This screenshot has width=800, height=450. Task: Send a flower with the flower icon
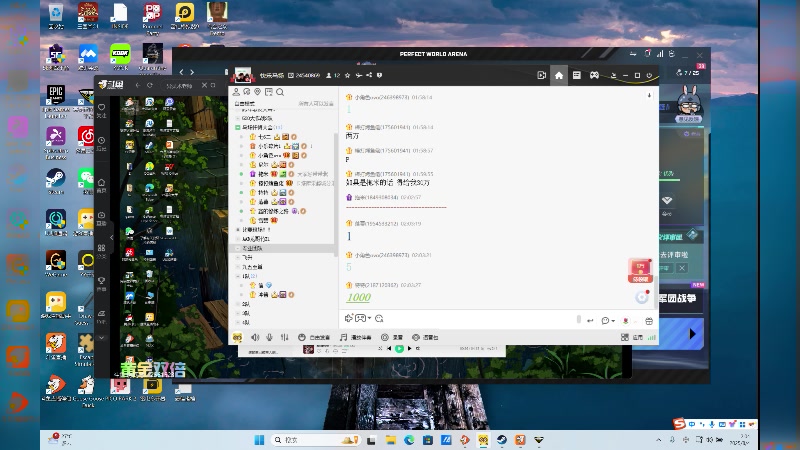(626, 321)
